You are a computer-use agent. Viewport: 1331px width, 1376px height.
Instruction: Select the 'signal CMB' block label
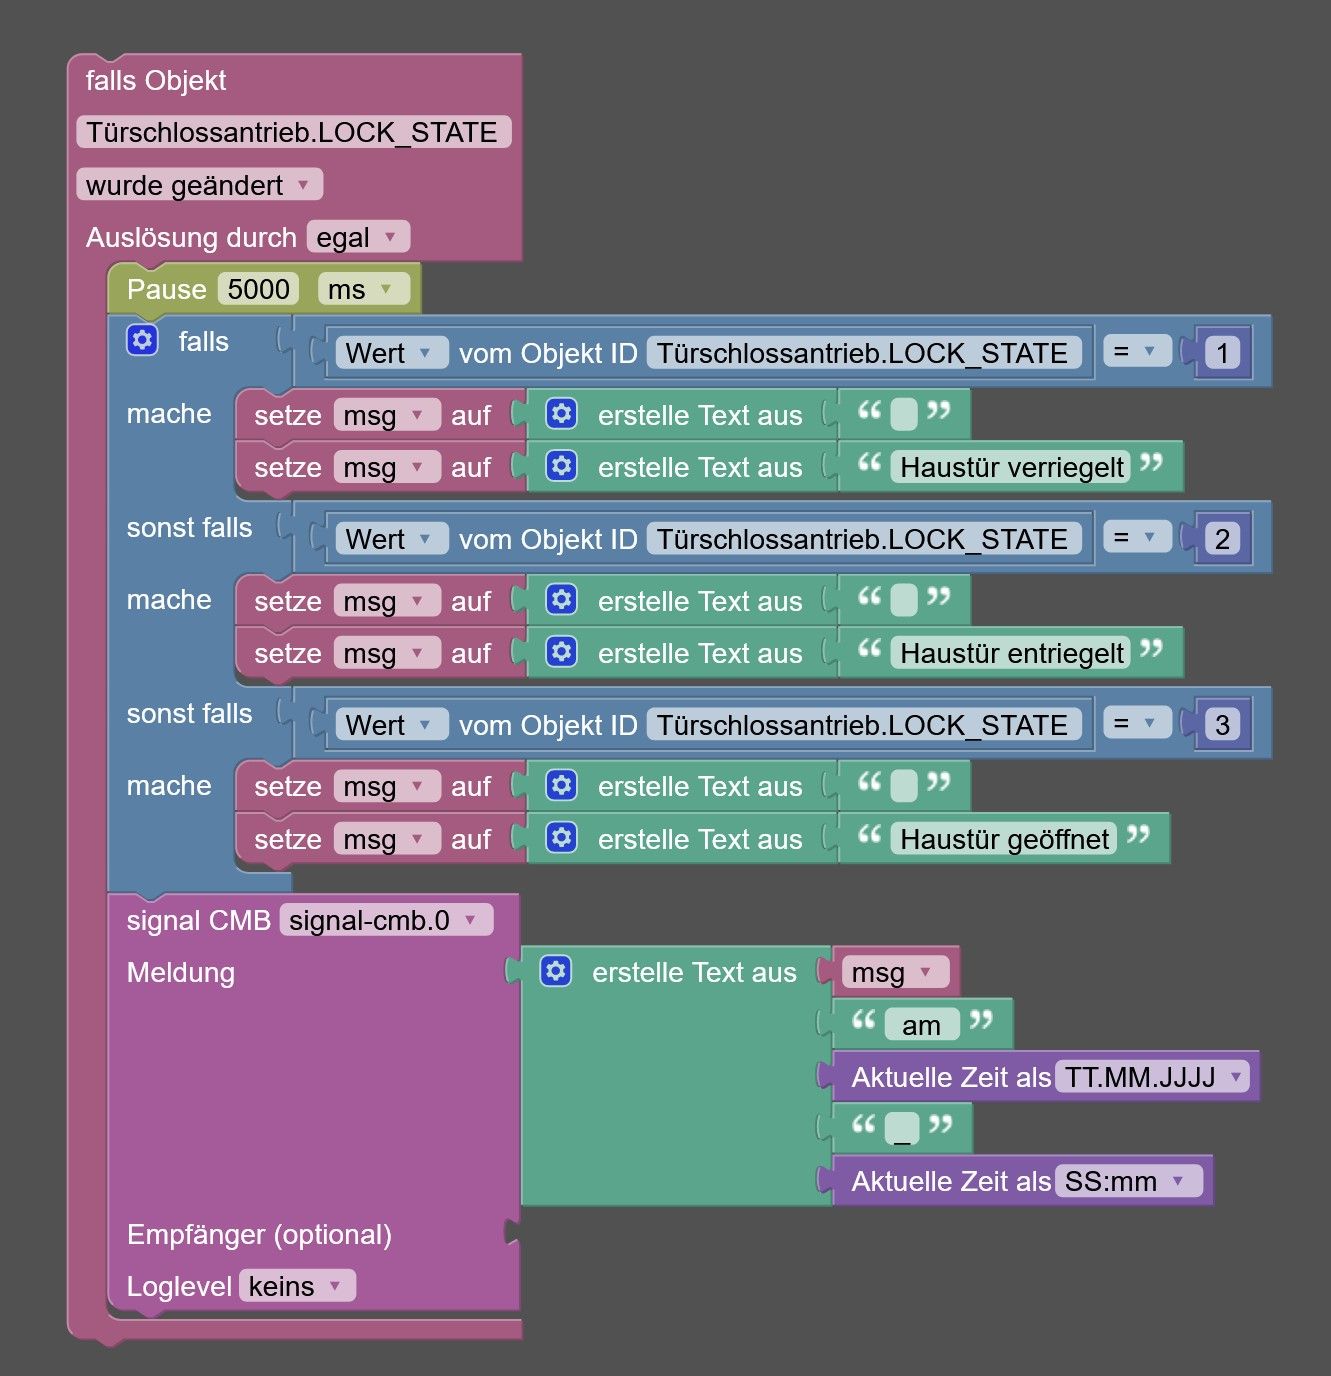point(198,920)
